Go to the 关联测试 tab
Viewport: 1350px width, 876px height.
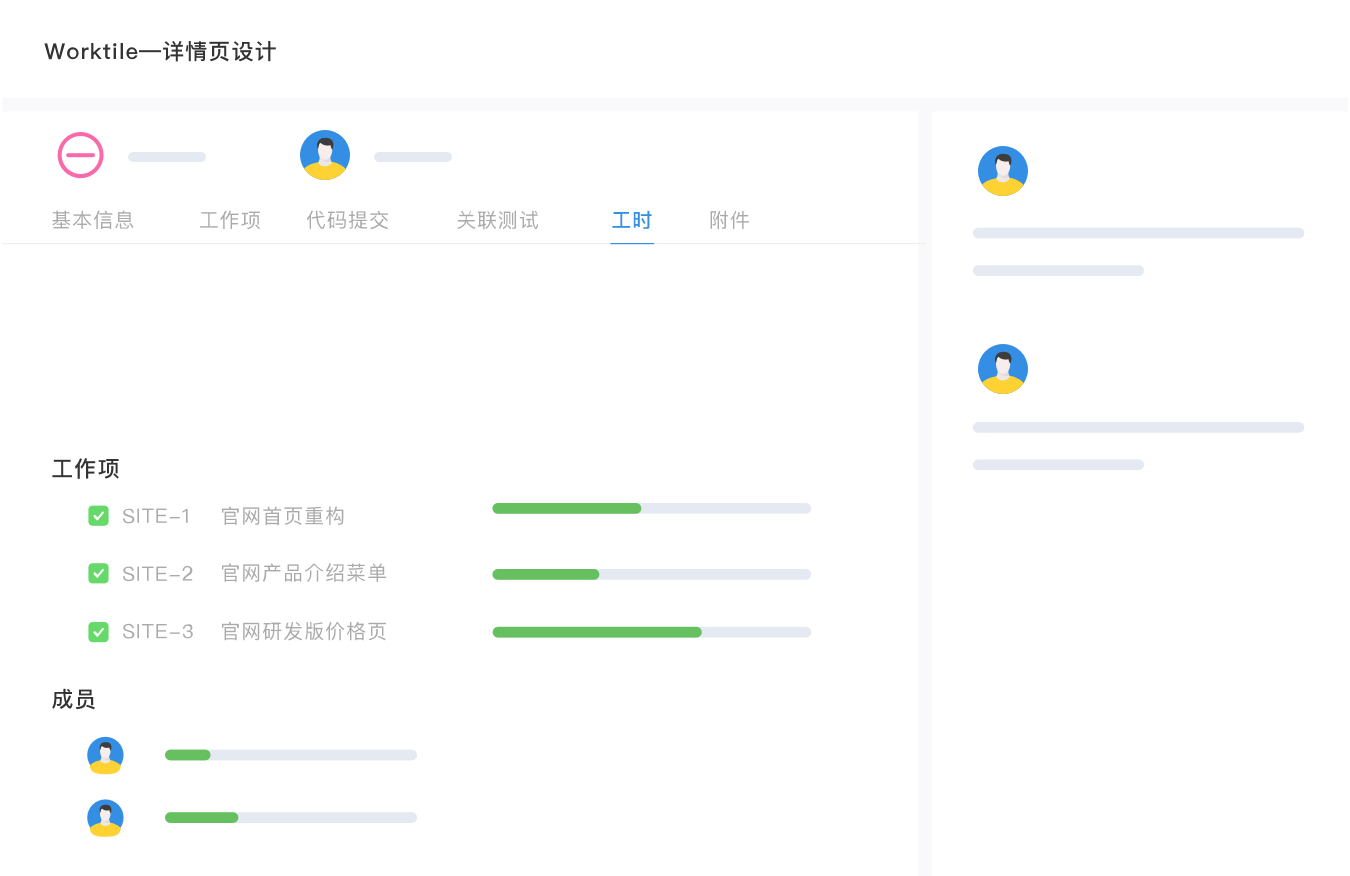pyautogui.click(x=498, y=221)
